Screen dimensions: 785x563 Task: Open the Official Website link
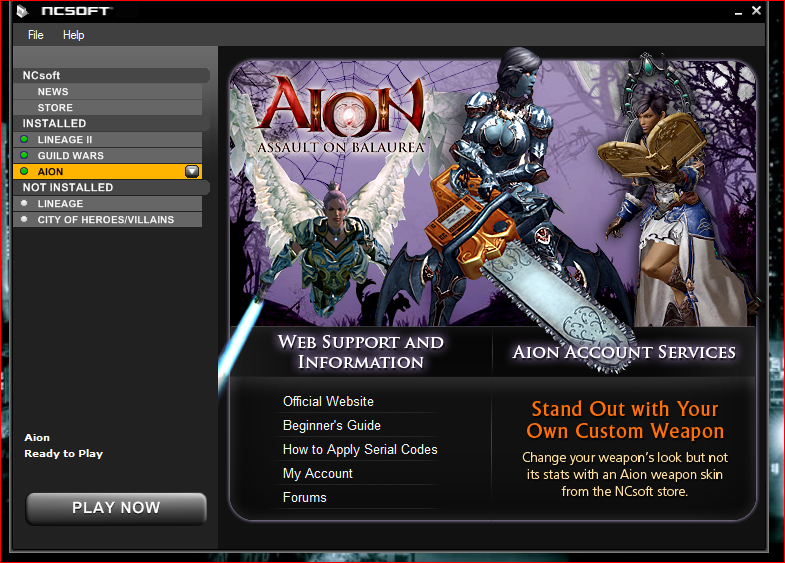[328, 401]
